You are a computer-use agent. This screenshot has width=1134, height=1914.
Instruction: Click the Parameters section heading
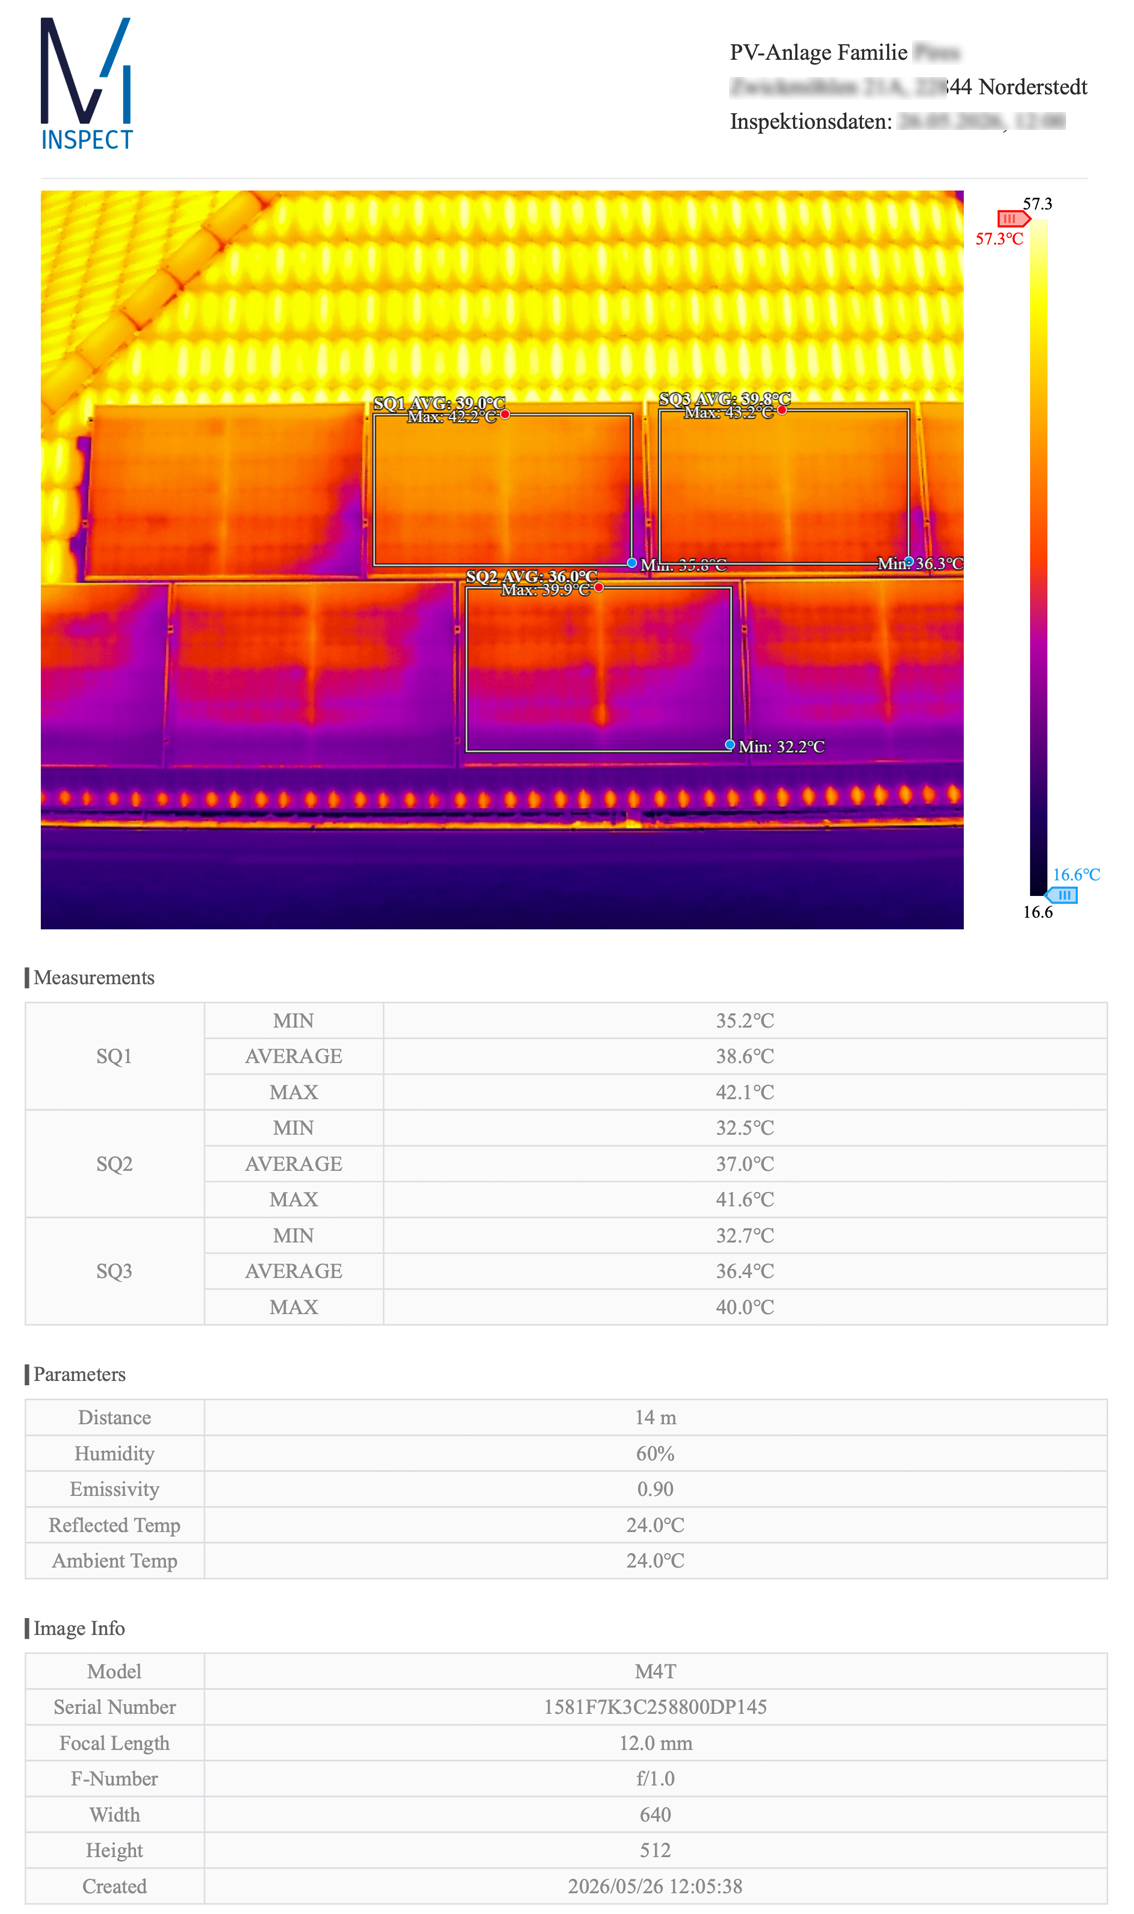tap(80, 1374)
